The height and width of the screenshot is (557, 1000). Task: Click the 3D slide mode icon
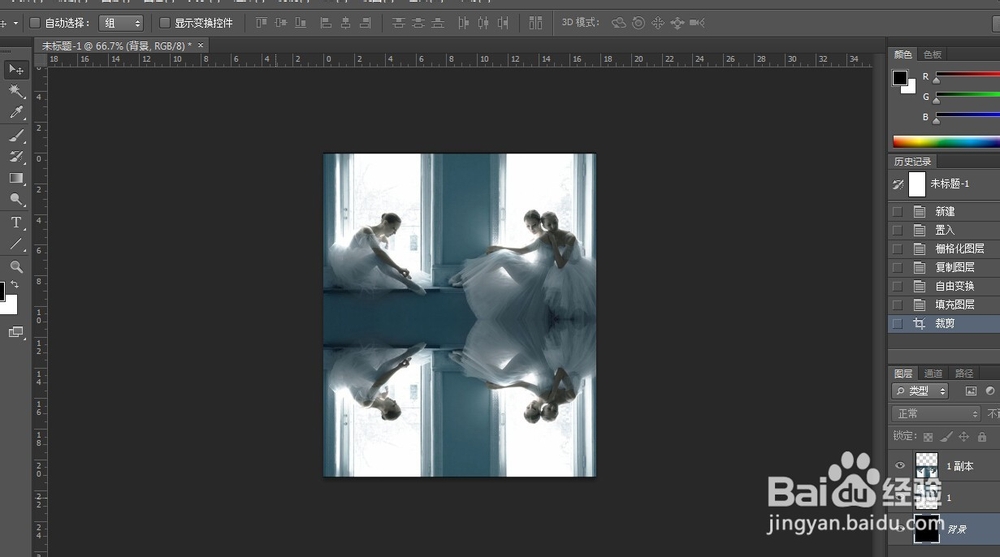point(677,23)
